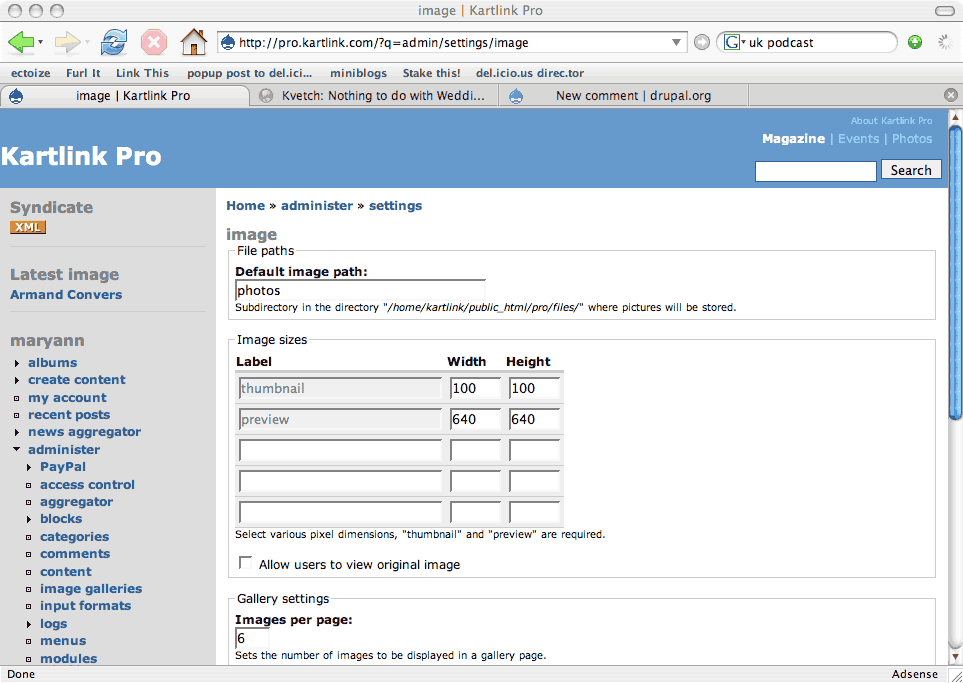Open the browser Home page icon
Viewport: 963px width, 683px height.
tap(194, 42)
